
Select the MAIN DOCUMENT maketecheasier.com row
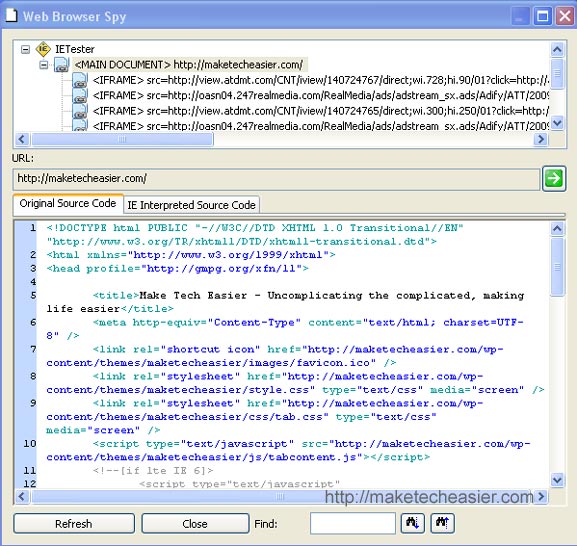coord(189,65)
